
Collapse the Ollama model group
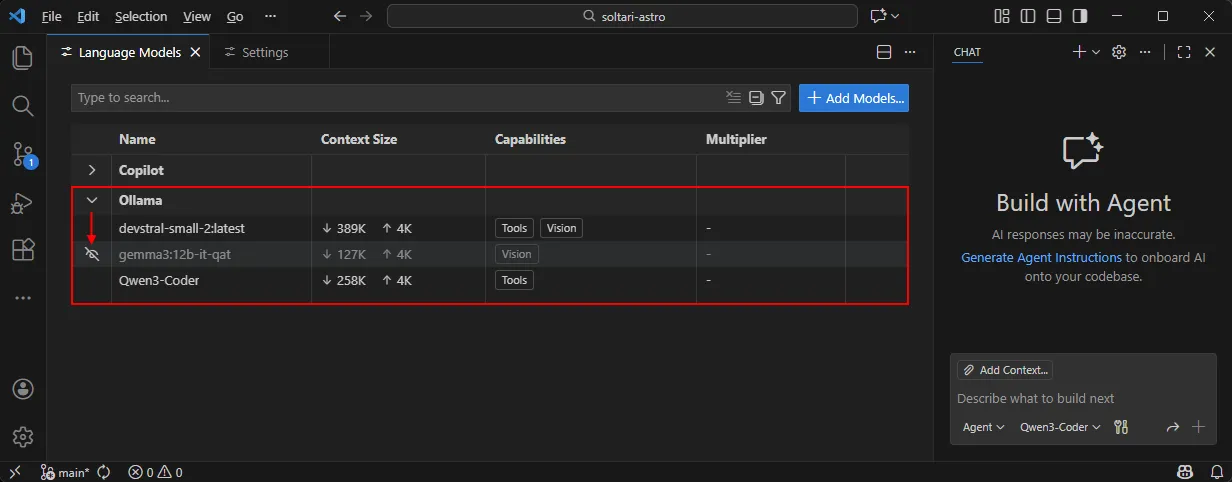click(x=92, y=200)
